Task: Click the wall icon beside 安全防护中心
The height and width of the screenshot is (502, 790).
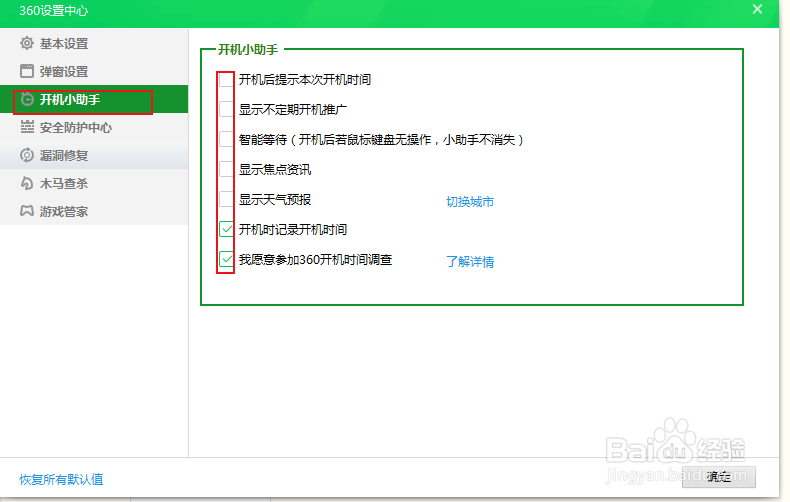Action: point(27,127)
